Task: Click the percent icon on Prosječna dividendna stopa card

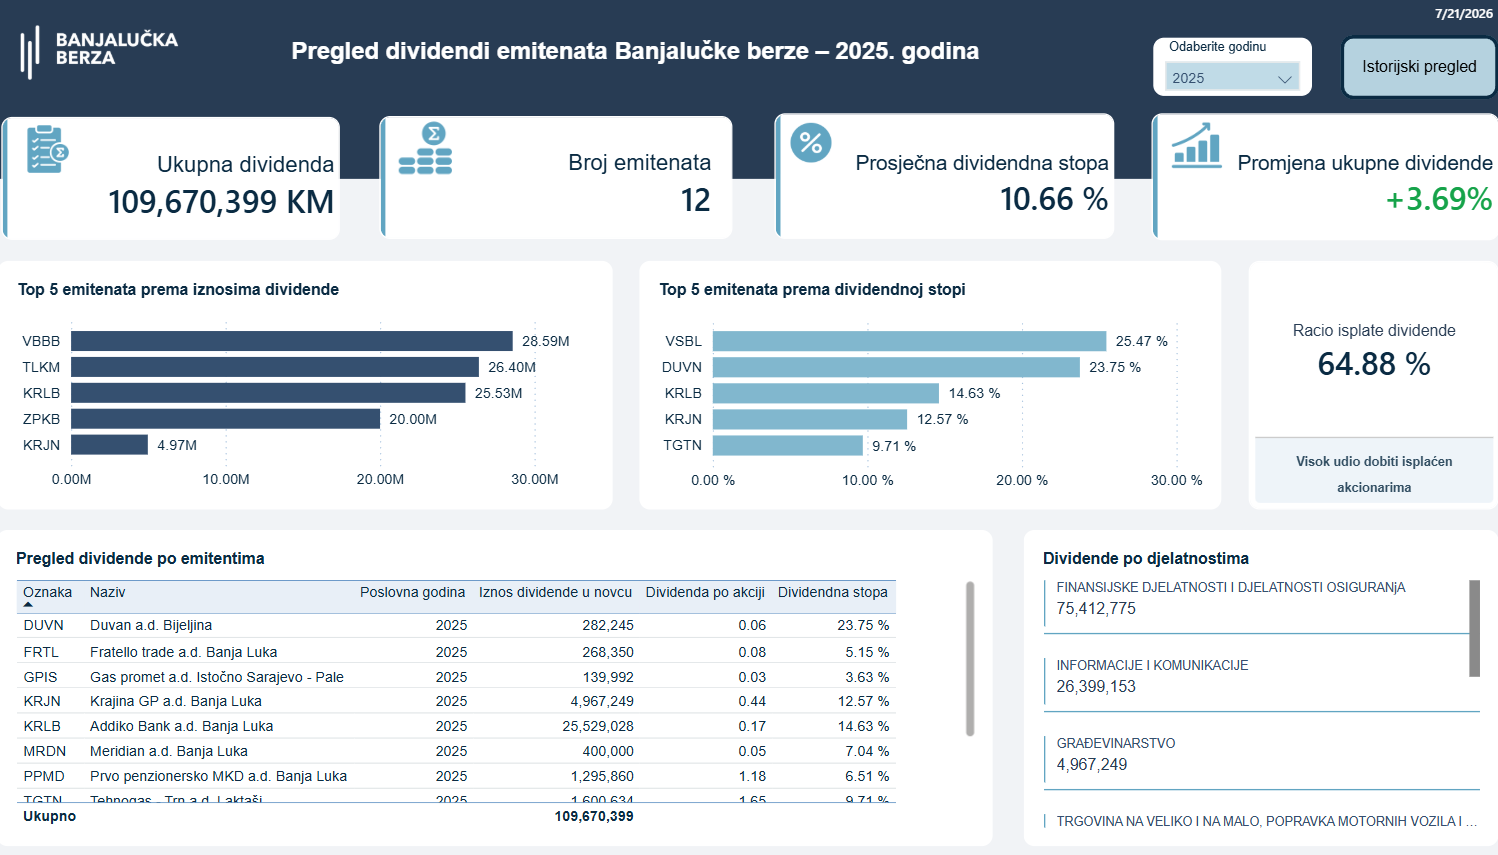Action: [x=811, y=143]
